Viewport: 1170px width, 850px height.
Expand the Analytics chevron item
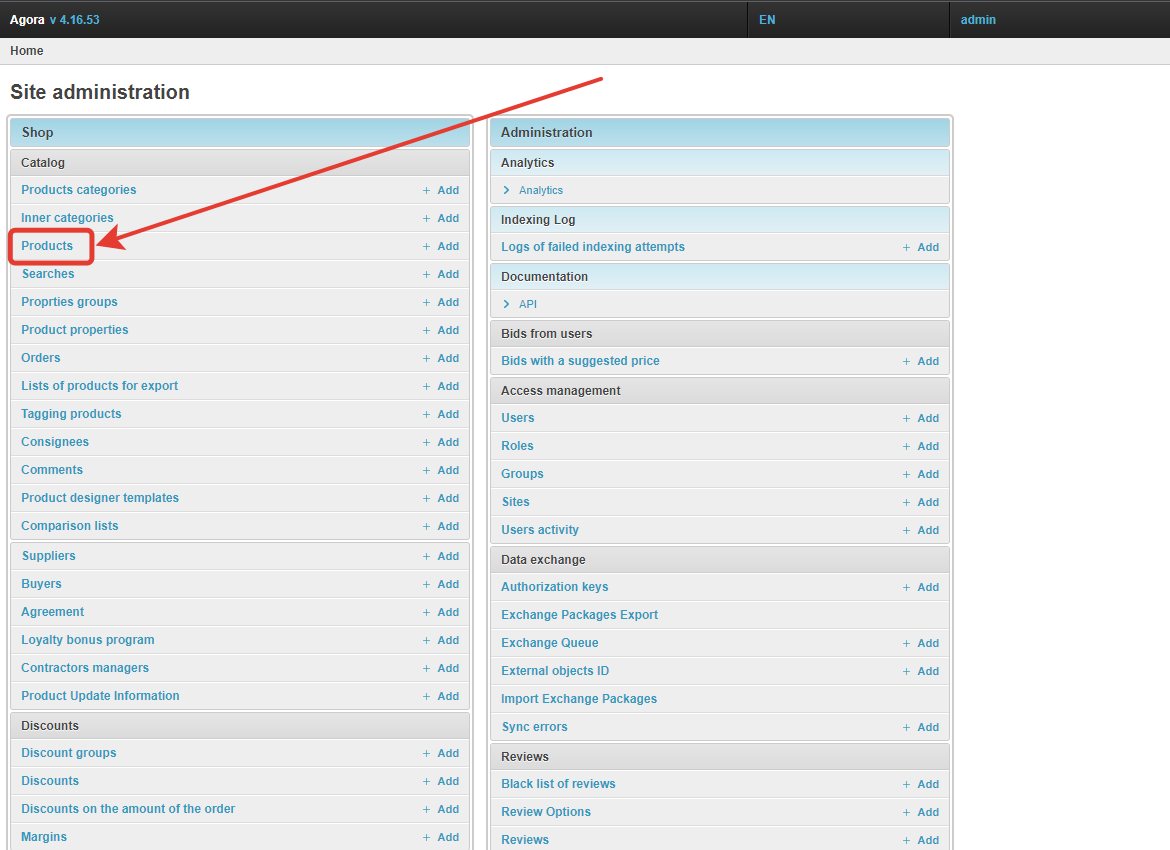click(x=507, y=190)
